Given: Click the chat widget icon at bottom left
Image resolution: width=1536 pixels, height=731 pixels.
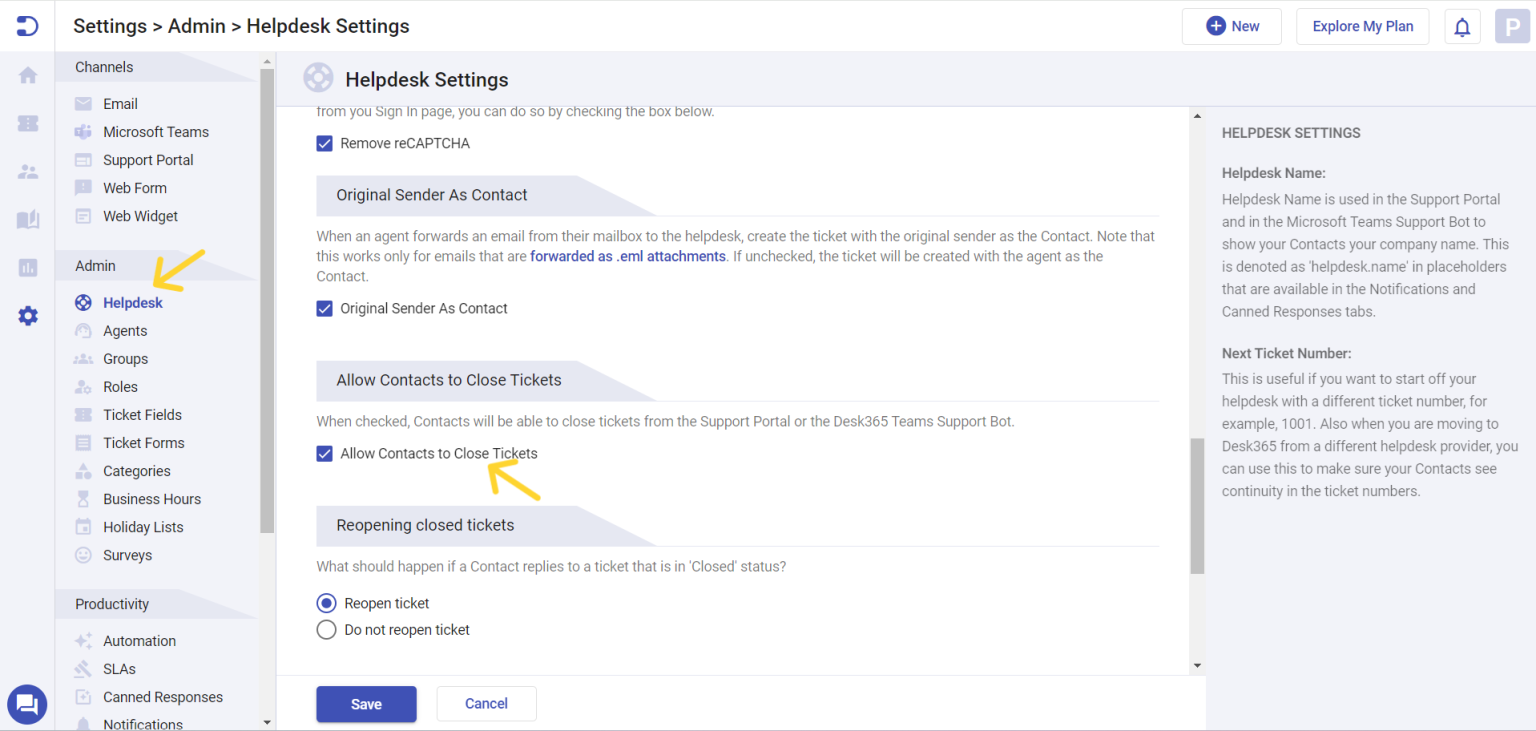Looking at the screenshot, I should pyautogui.click(x=27, y=704).
